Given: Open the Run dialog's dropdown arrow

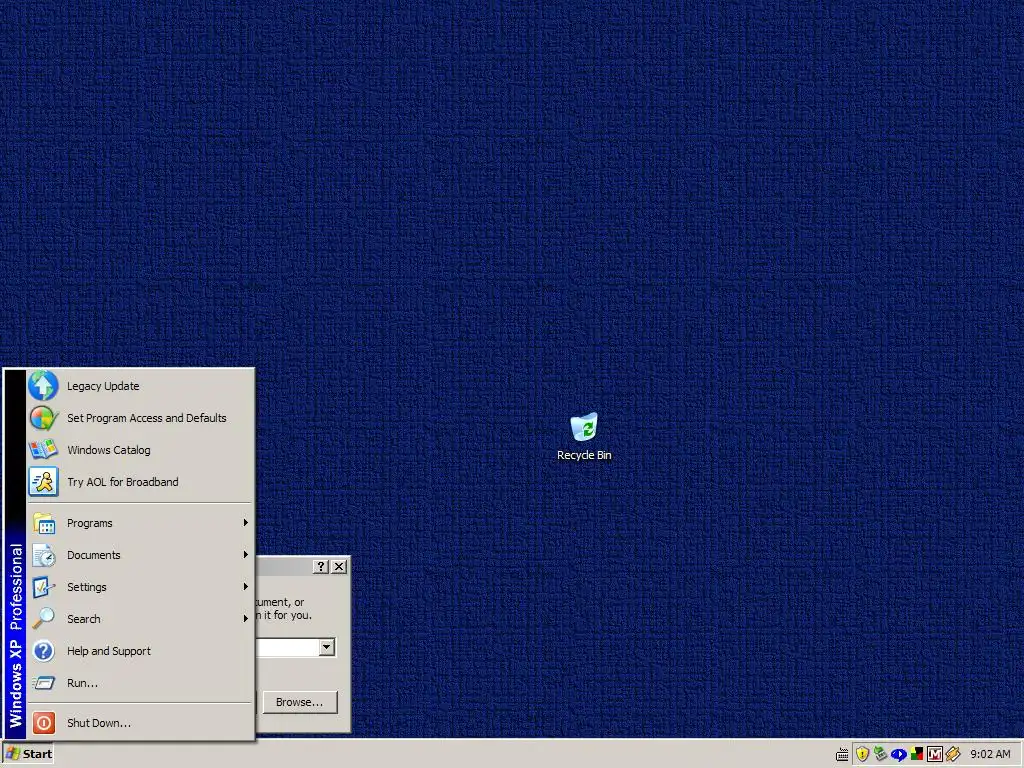Looking at the screenshot, I should point(327,647).
